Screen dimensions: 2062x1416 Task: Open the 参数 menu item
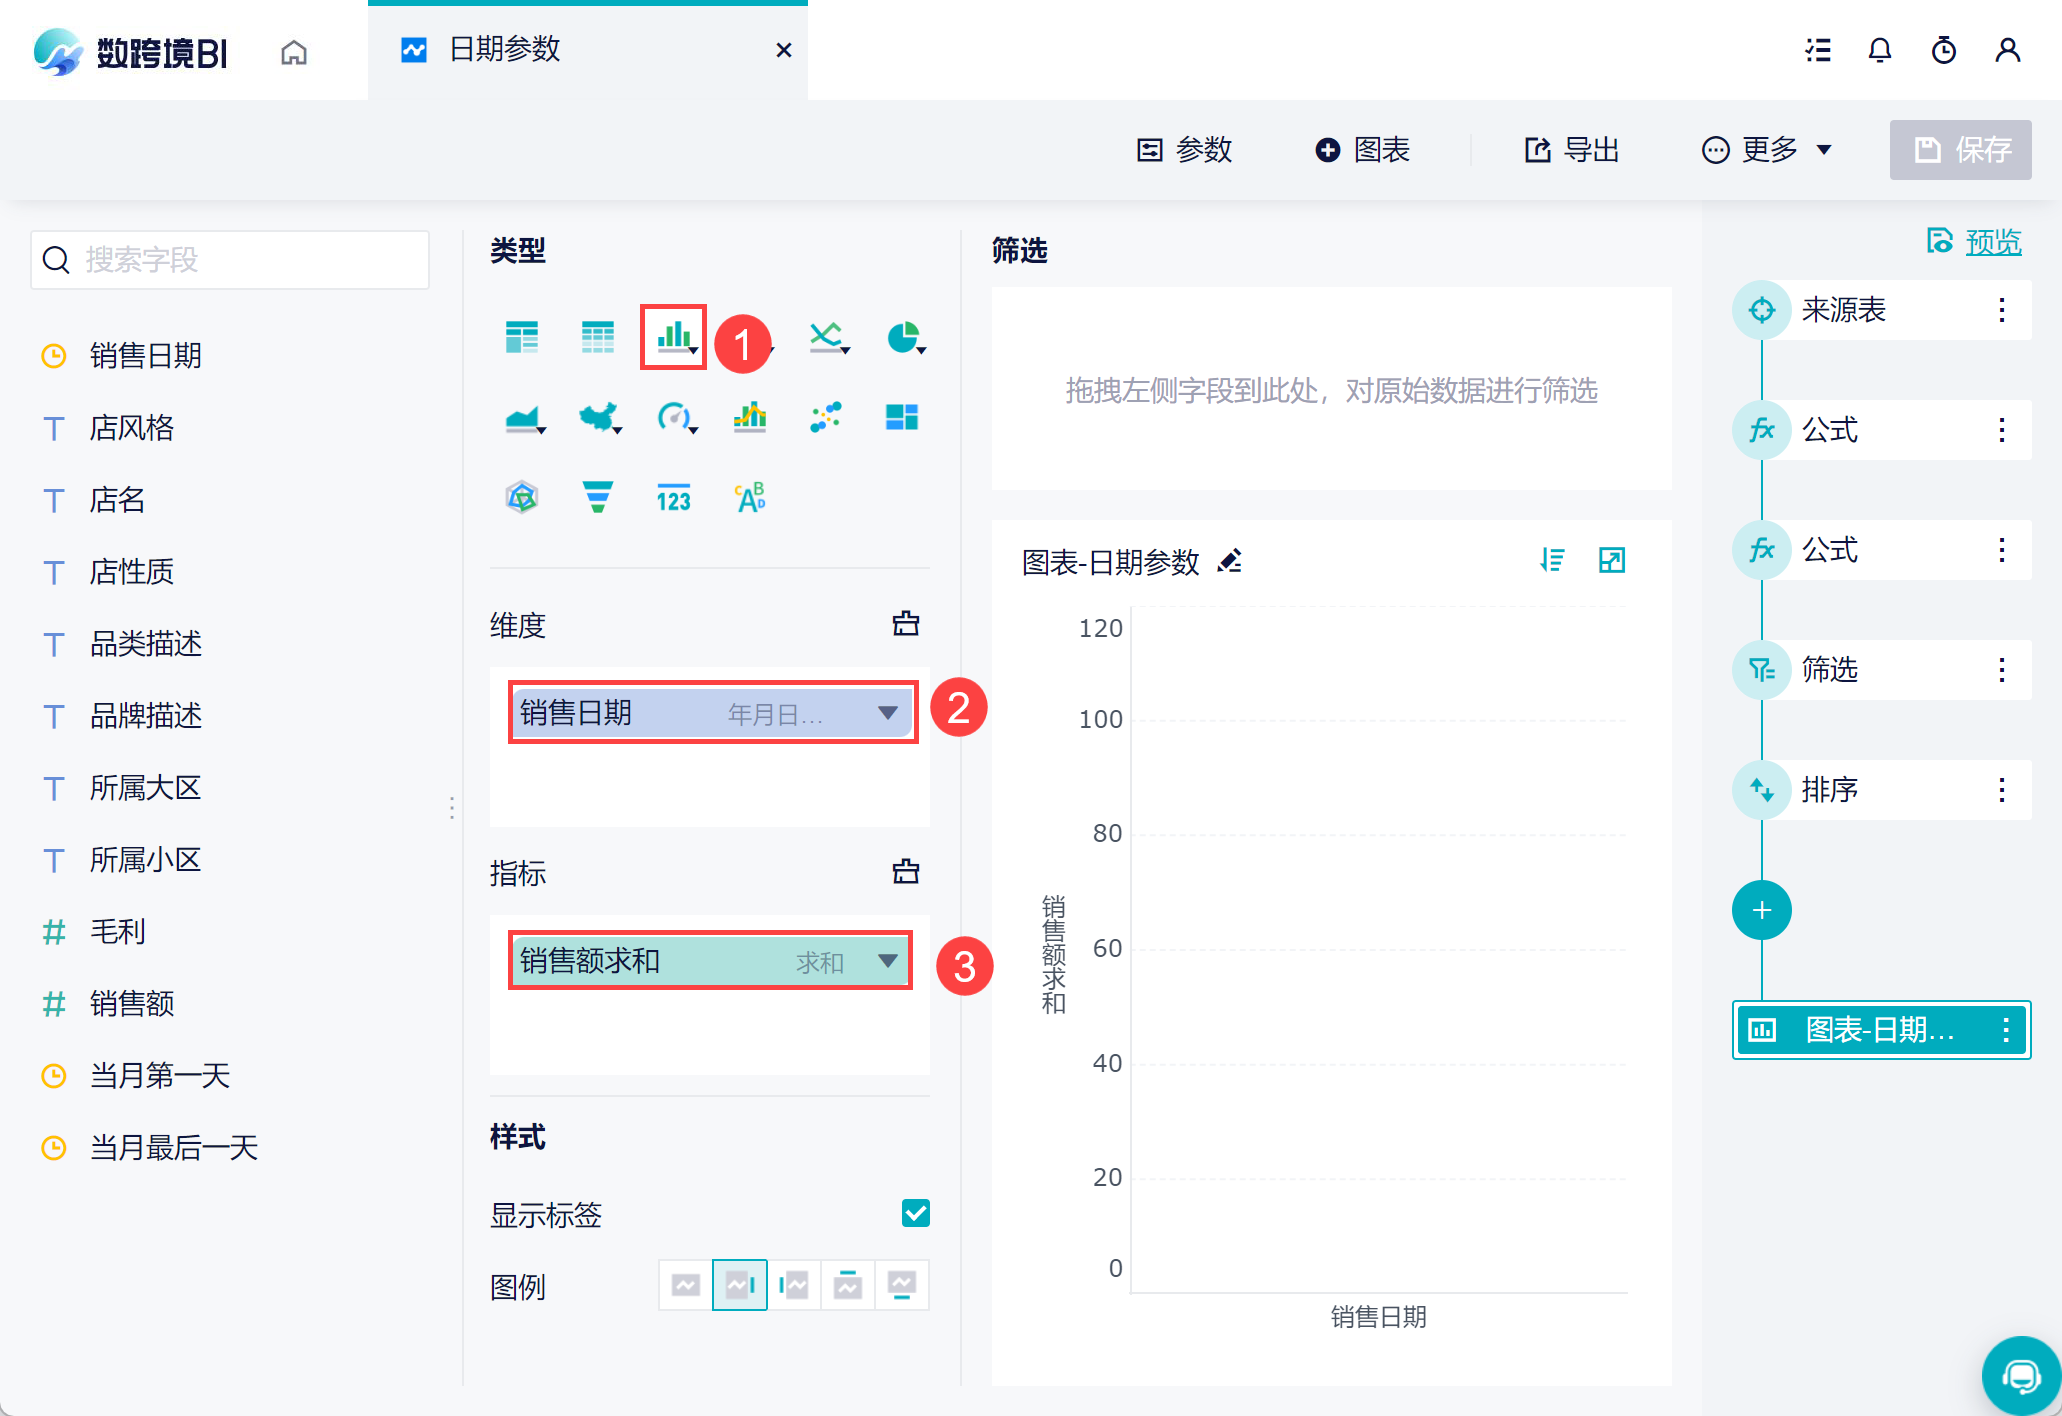point(1185,150)
